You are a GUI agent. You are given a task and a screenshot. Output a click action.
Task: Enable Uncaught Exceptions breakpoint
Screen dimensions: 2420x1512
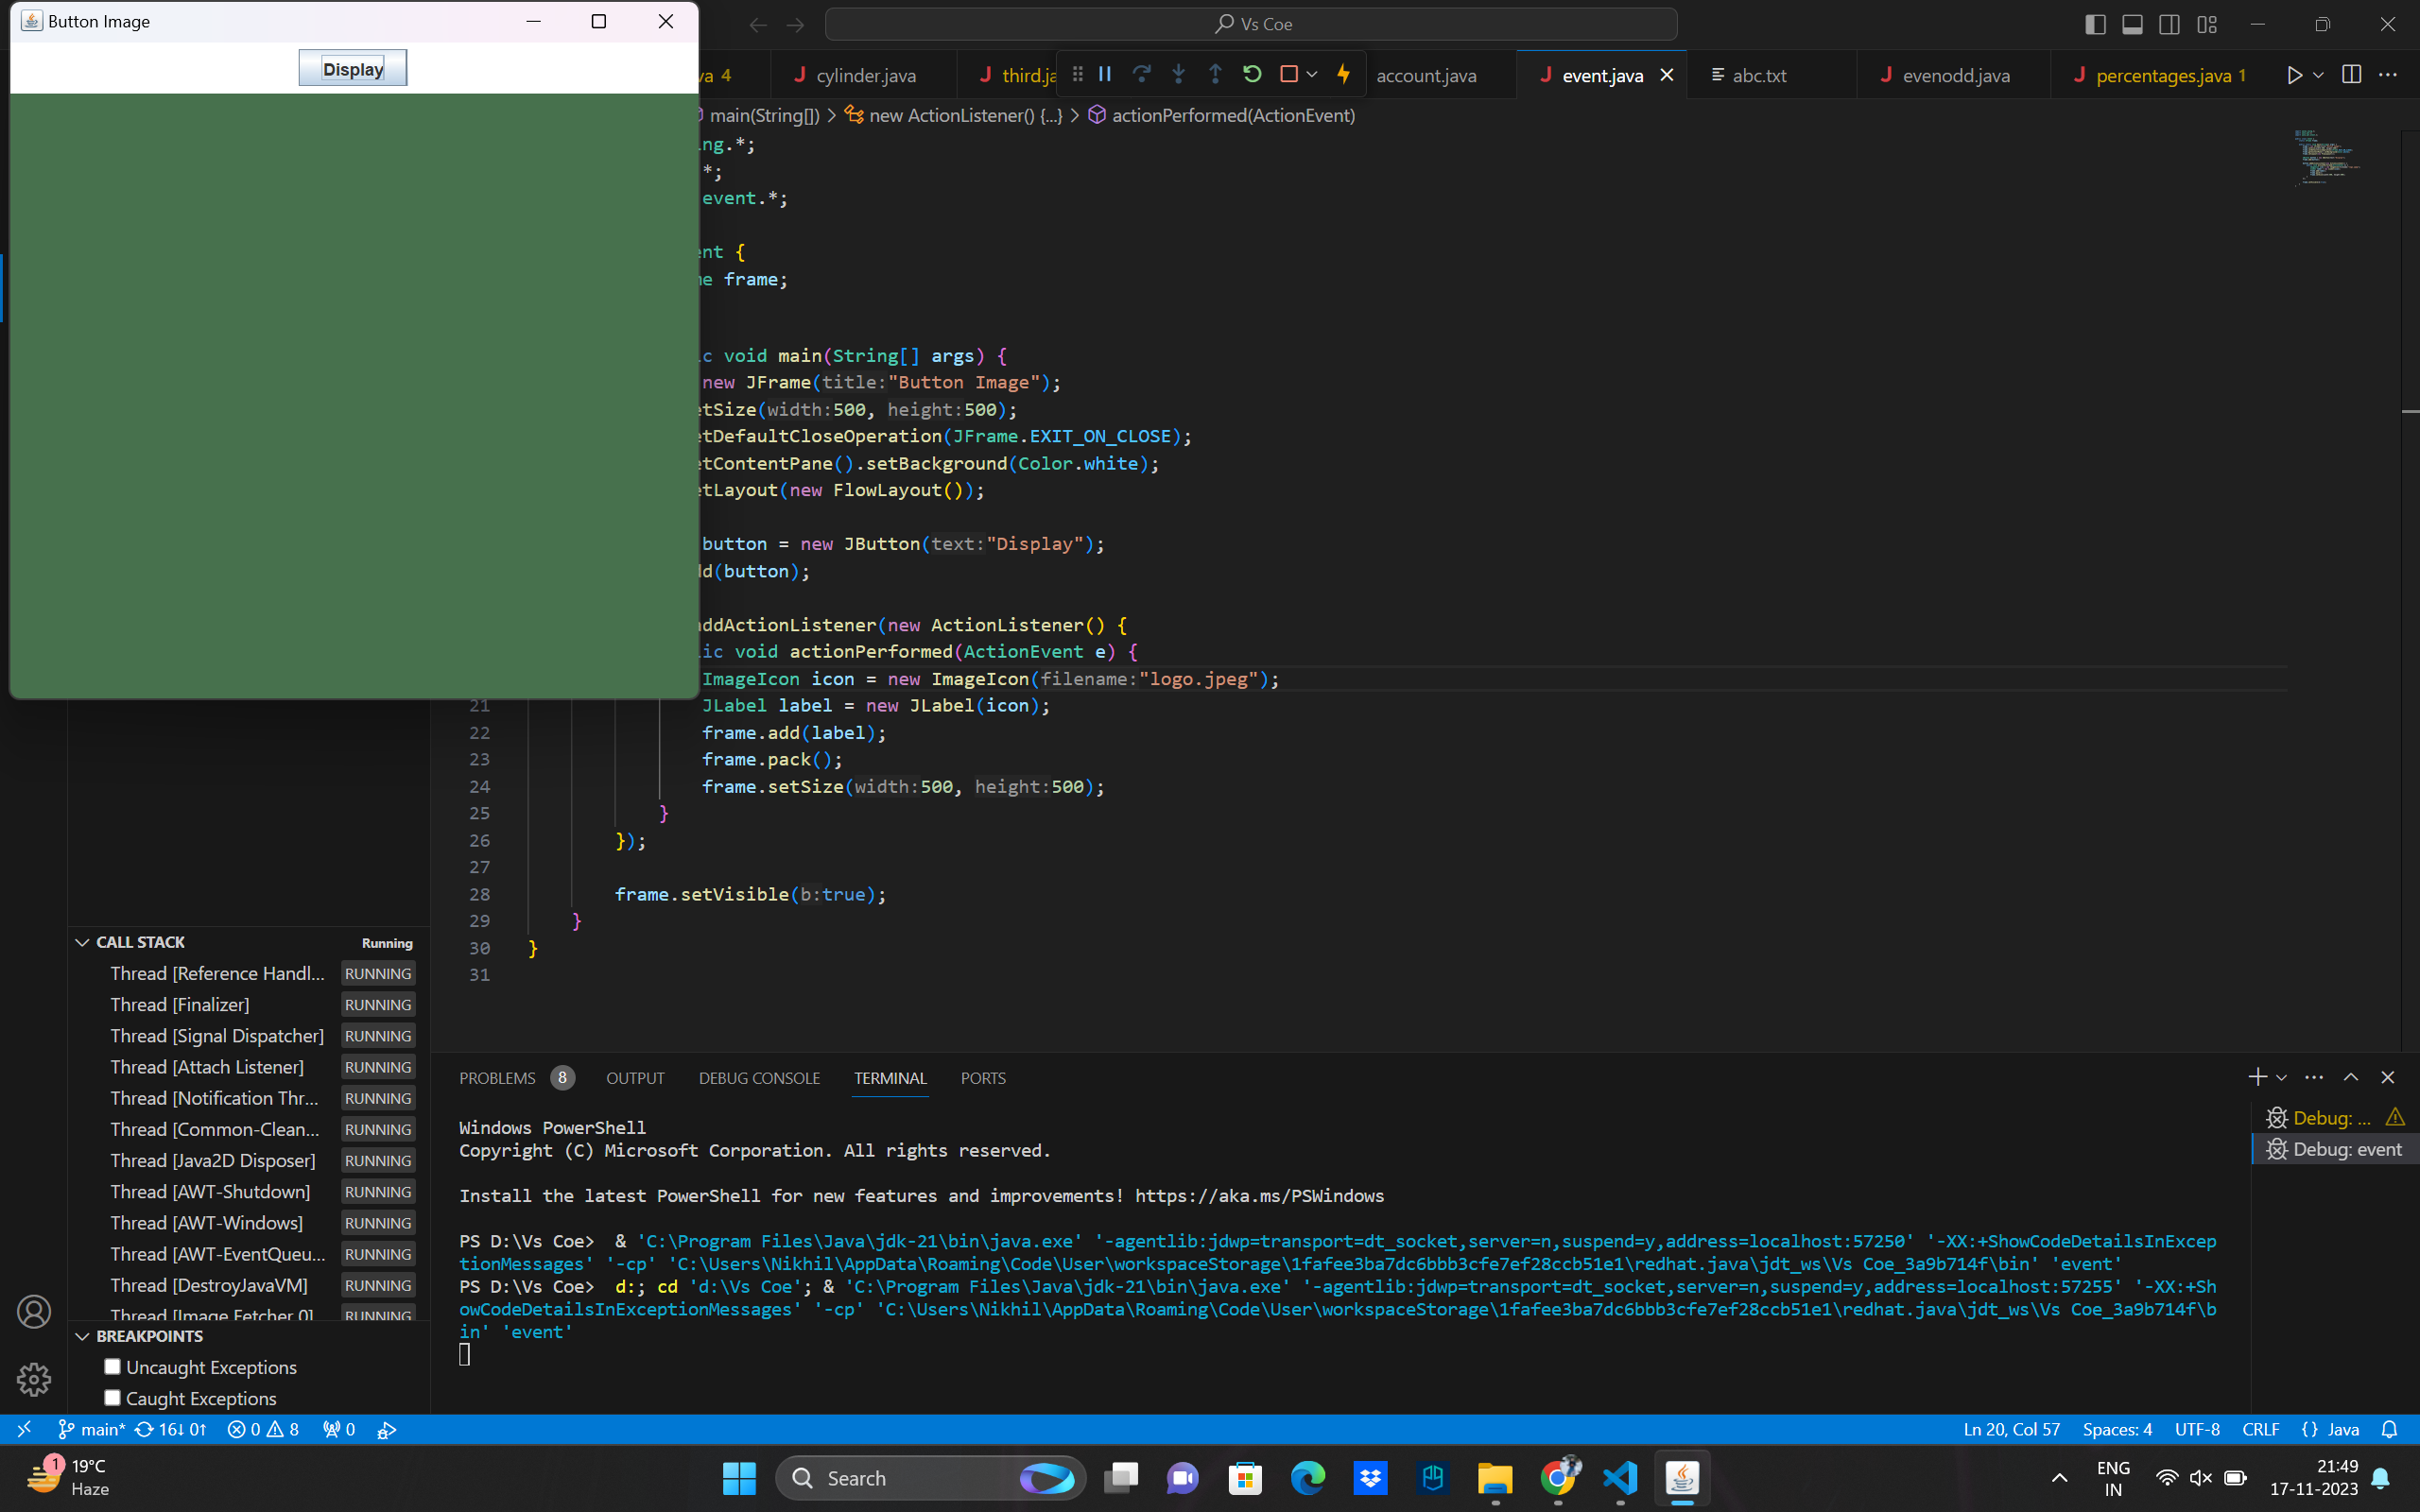[112, 1366]
